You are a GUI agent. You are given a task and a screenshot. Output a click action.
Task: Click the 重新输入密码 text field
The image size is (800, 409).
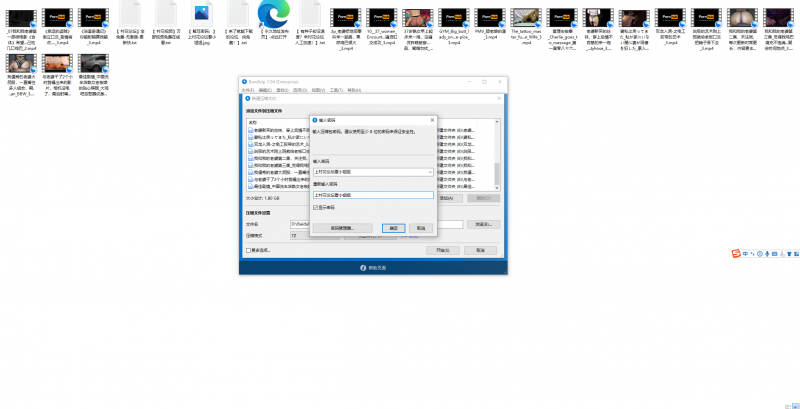tap(373, 195)
